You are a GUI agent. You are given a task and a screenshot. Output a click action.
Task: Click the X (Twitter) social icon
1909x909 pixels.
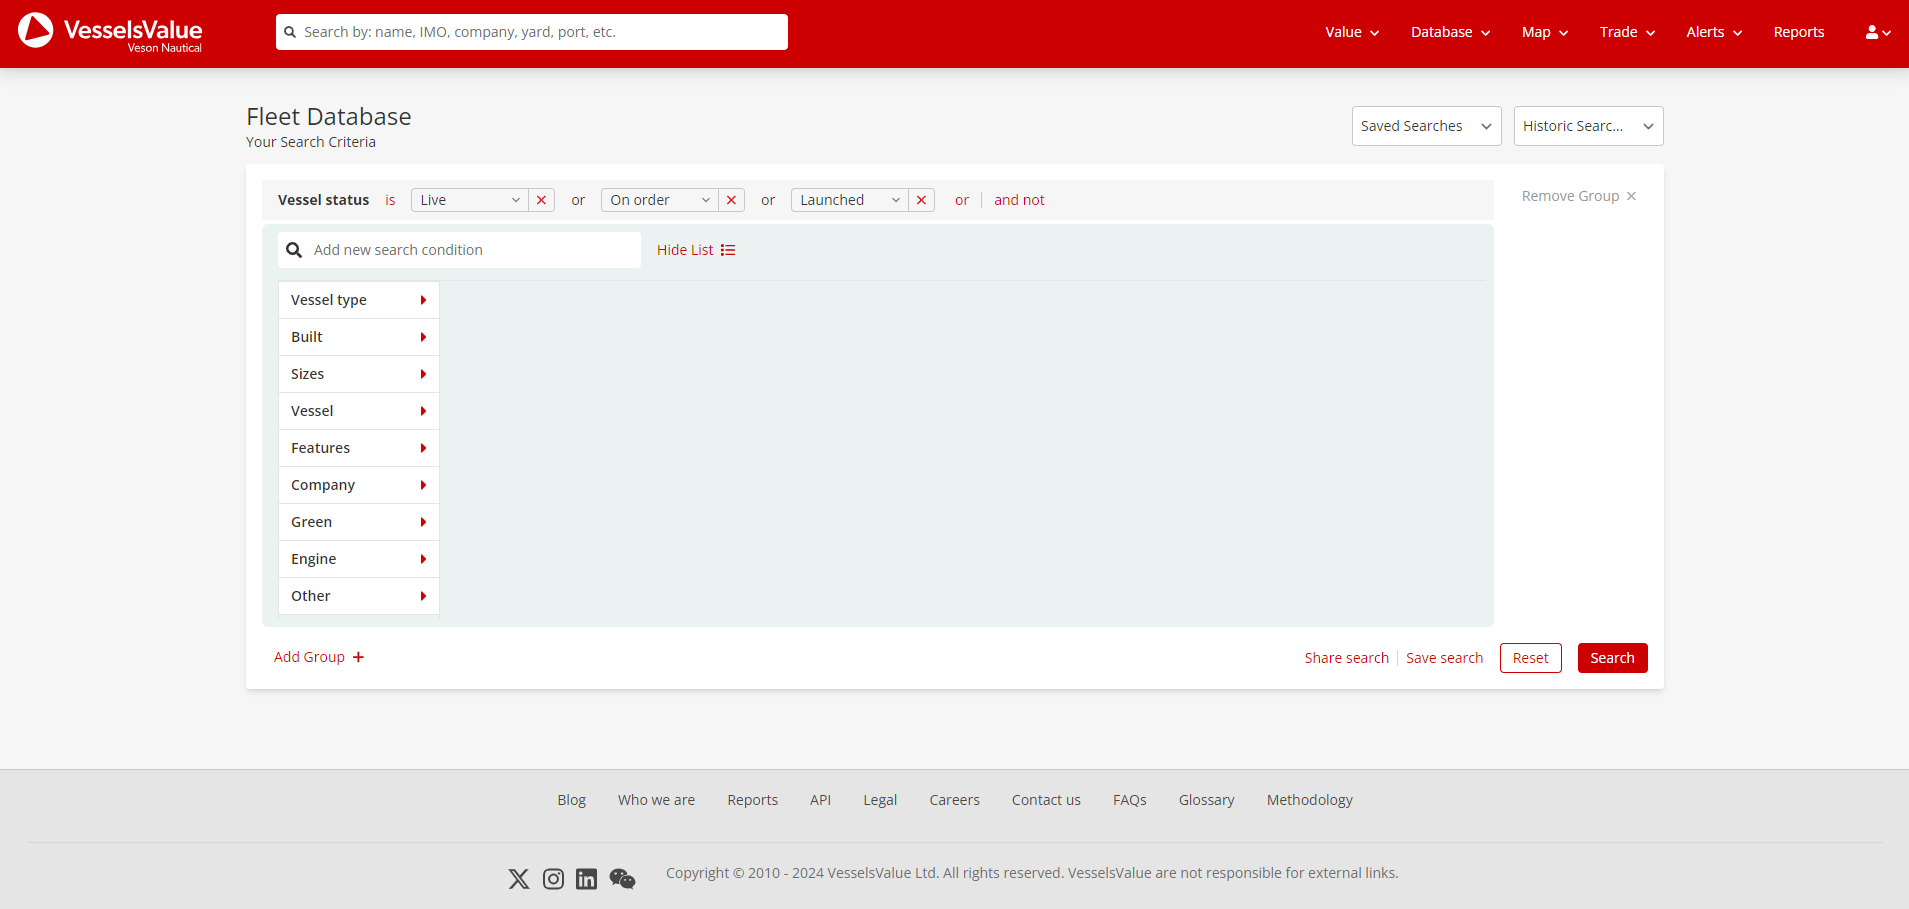518,878
